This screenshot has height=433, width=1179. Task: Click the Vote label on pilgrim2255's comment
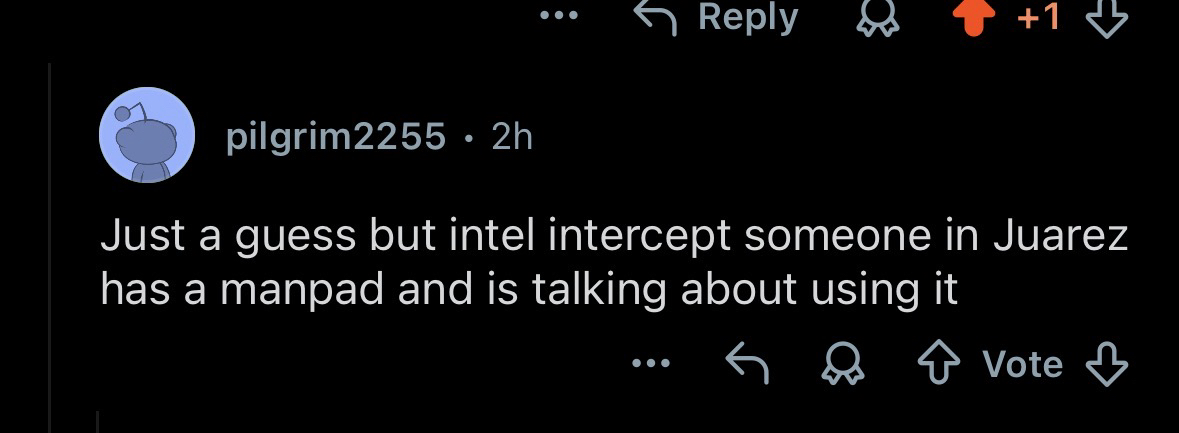click(1020, 364)
